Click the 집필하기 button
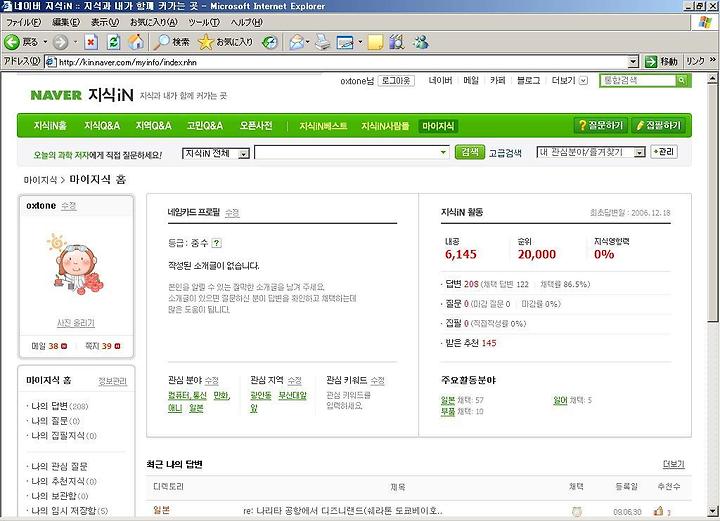Image resolution: width=720 pixels, height=521 pixels. (x=658, y=125)
